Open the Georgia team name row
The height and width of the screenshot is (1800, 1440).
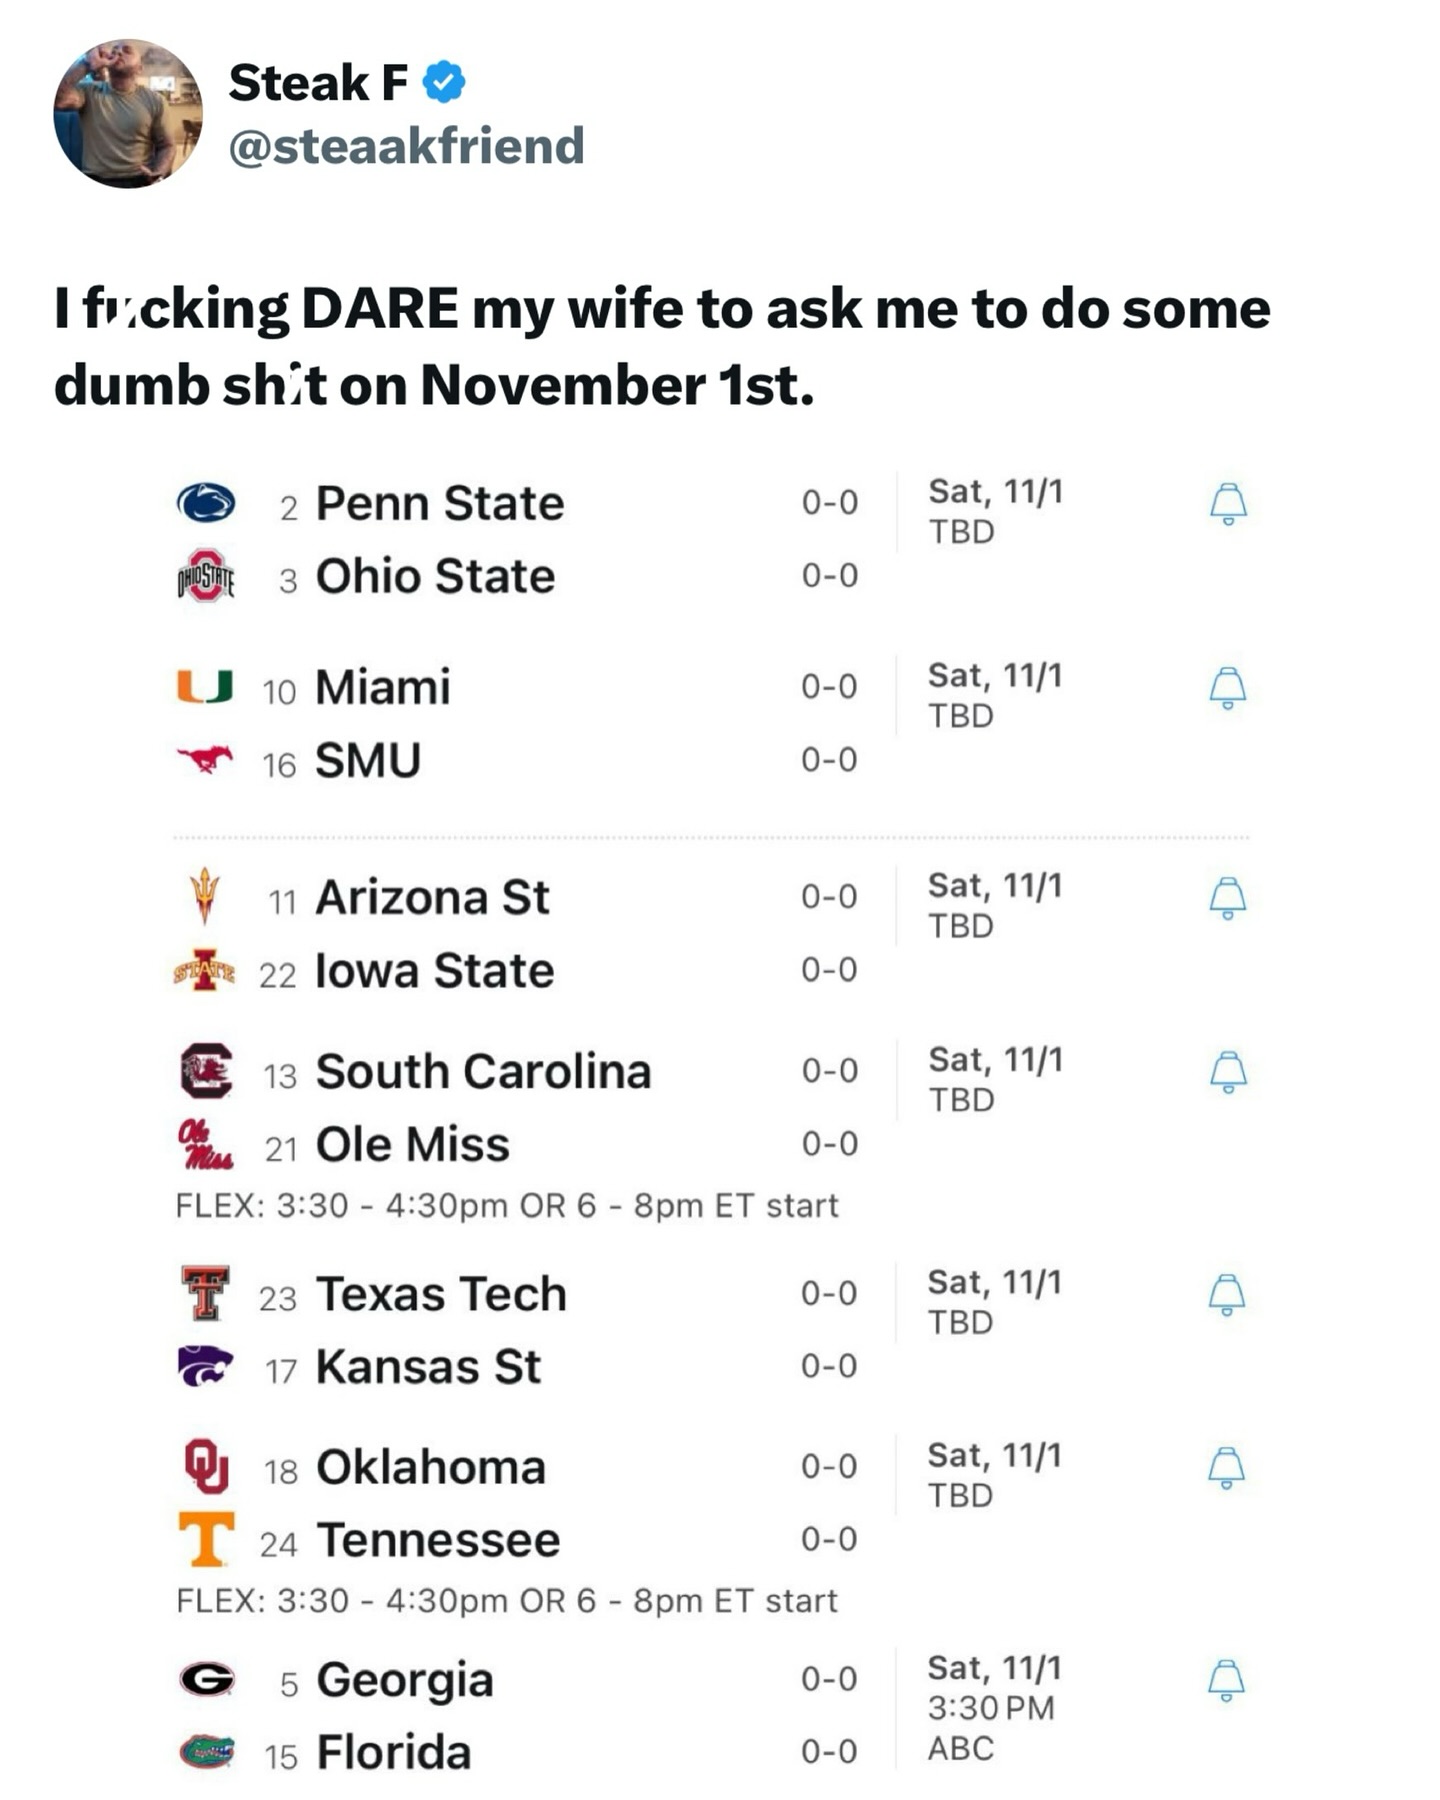pos(405,1680)
